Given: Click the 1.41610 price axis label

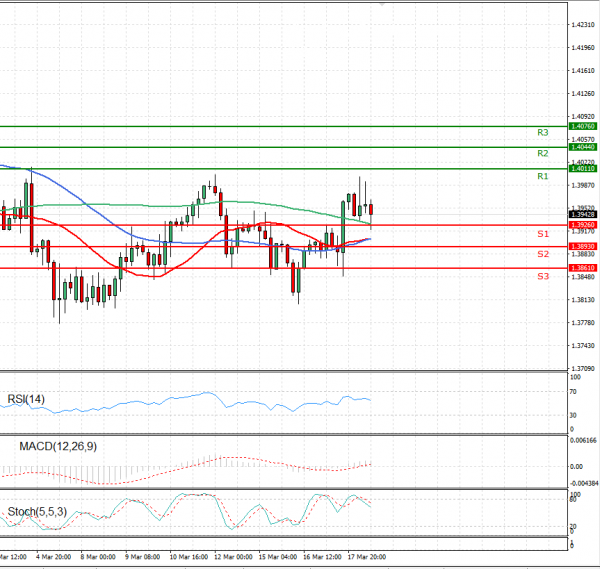Looking at the screenshot, I should point(583,71).
